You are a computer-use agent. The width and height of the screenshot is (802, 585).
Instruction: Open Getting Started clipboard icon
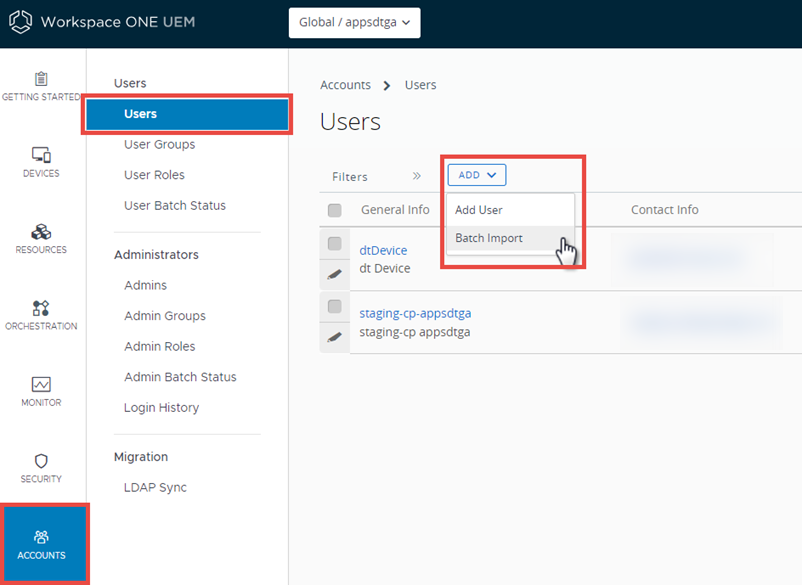(x=41, y=79)
